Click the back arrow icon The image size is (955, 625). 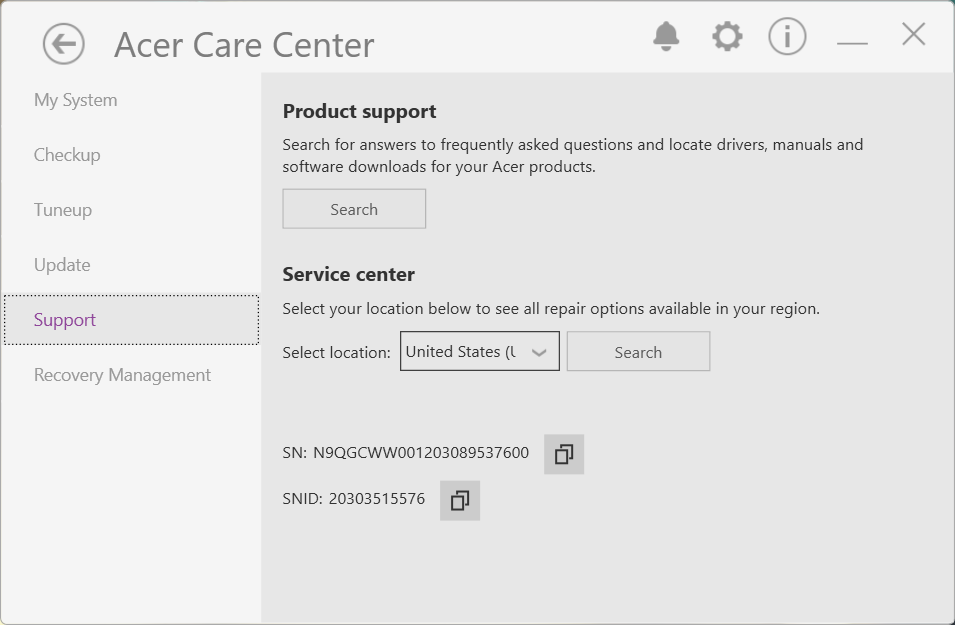[x=64, y=44]
